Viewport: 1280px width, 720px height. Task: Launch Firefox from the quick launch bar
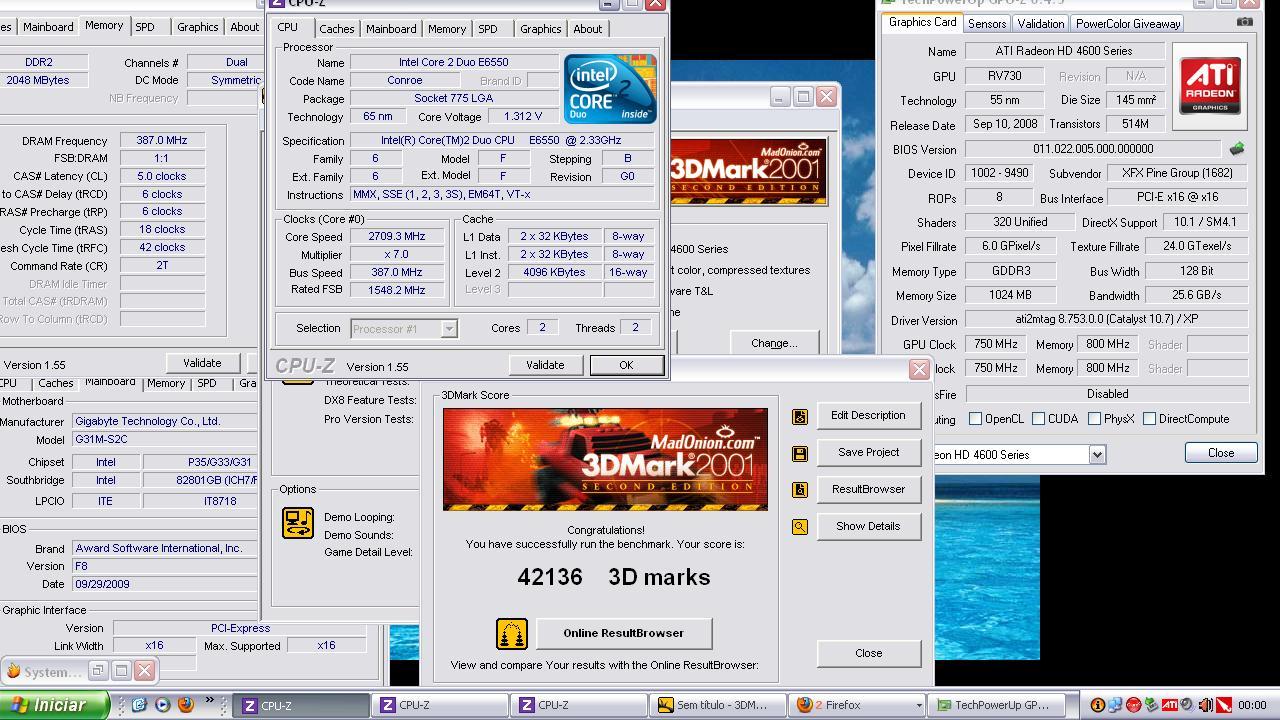[186, 705]
